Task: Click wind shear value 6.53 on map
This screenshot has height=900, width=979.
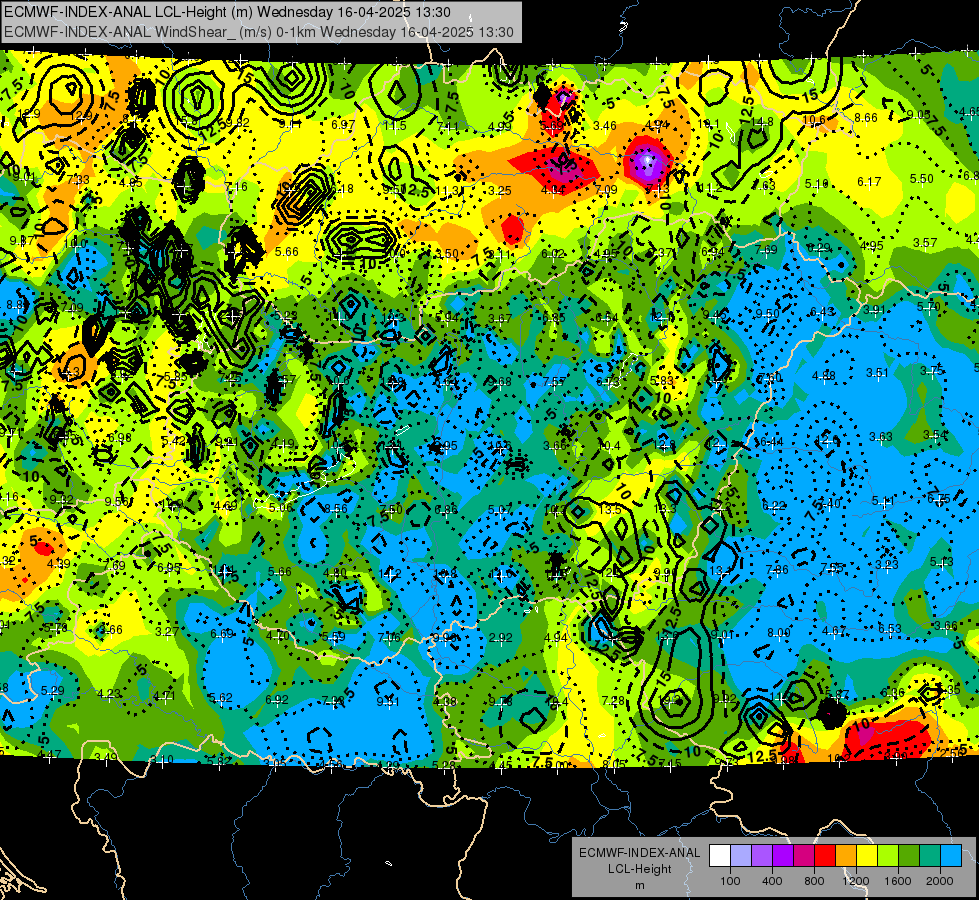Action: pos(890,628)
